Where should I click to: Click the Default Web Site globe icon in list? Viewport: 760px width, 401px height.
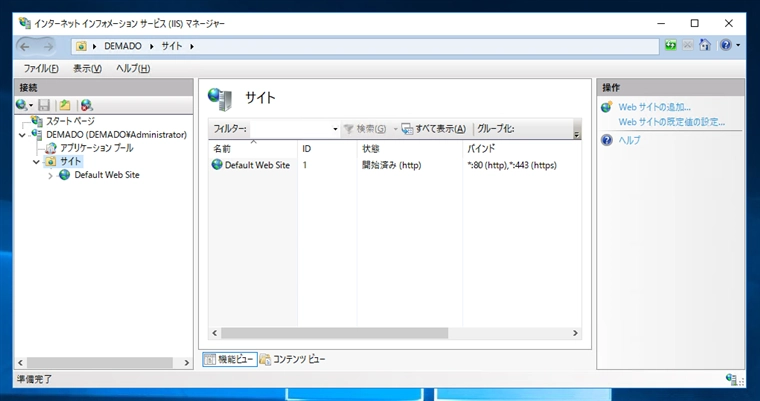(217, 165)
